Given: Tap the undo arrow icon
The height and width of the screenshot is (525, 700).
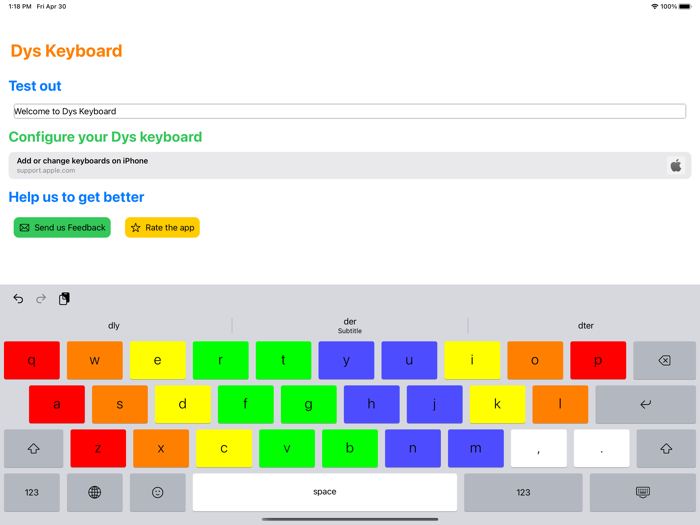Looking at the screenshot, I should tap(18, 299).
